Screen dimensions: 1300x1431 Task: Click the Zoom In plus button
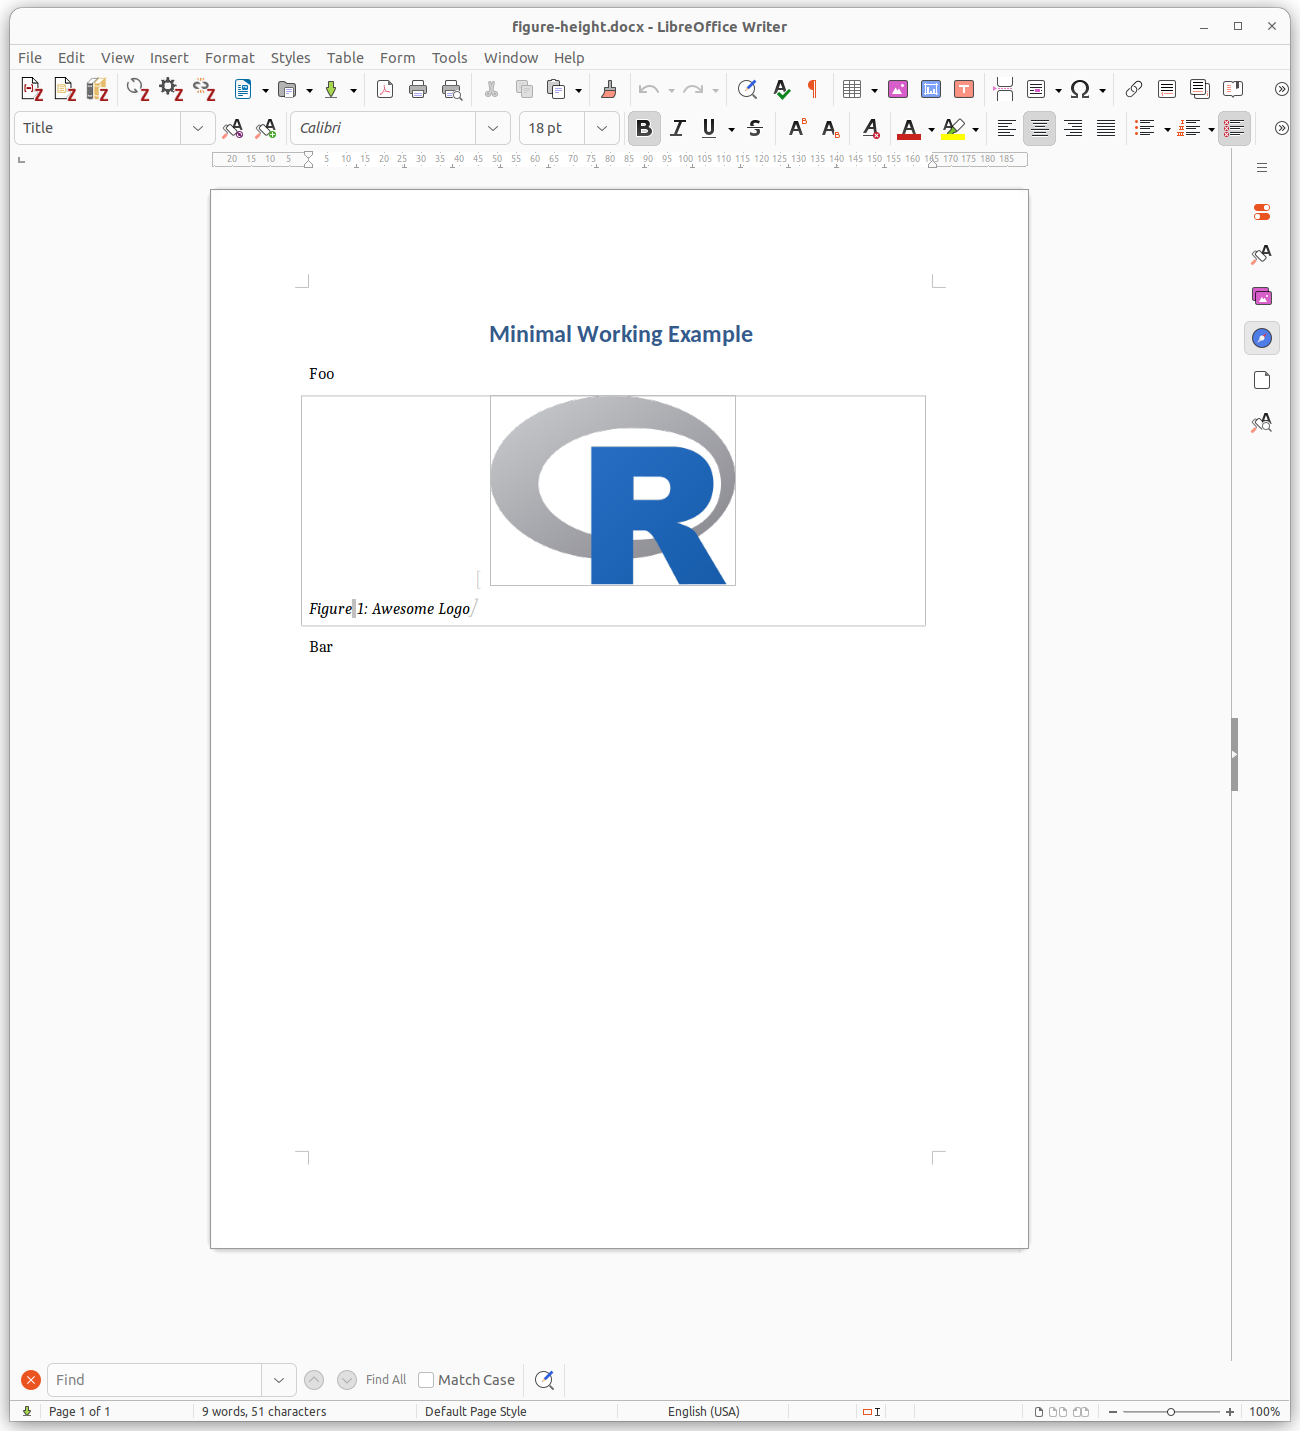tap(1230, 1412)
